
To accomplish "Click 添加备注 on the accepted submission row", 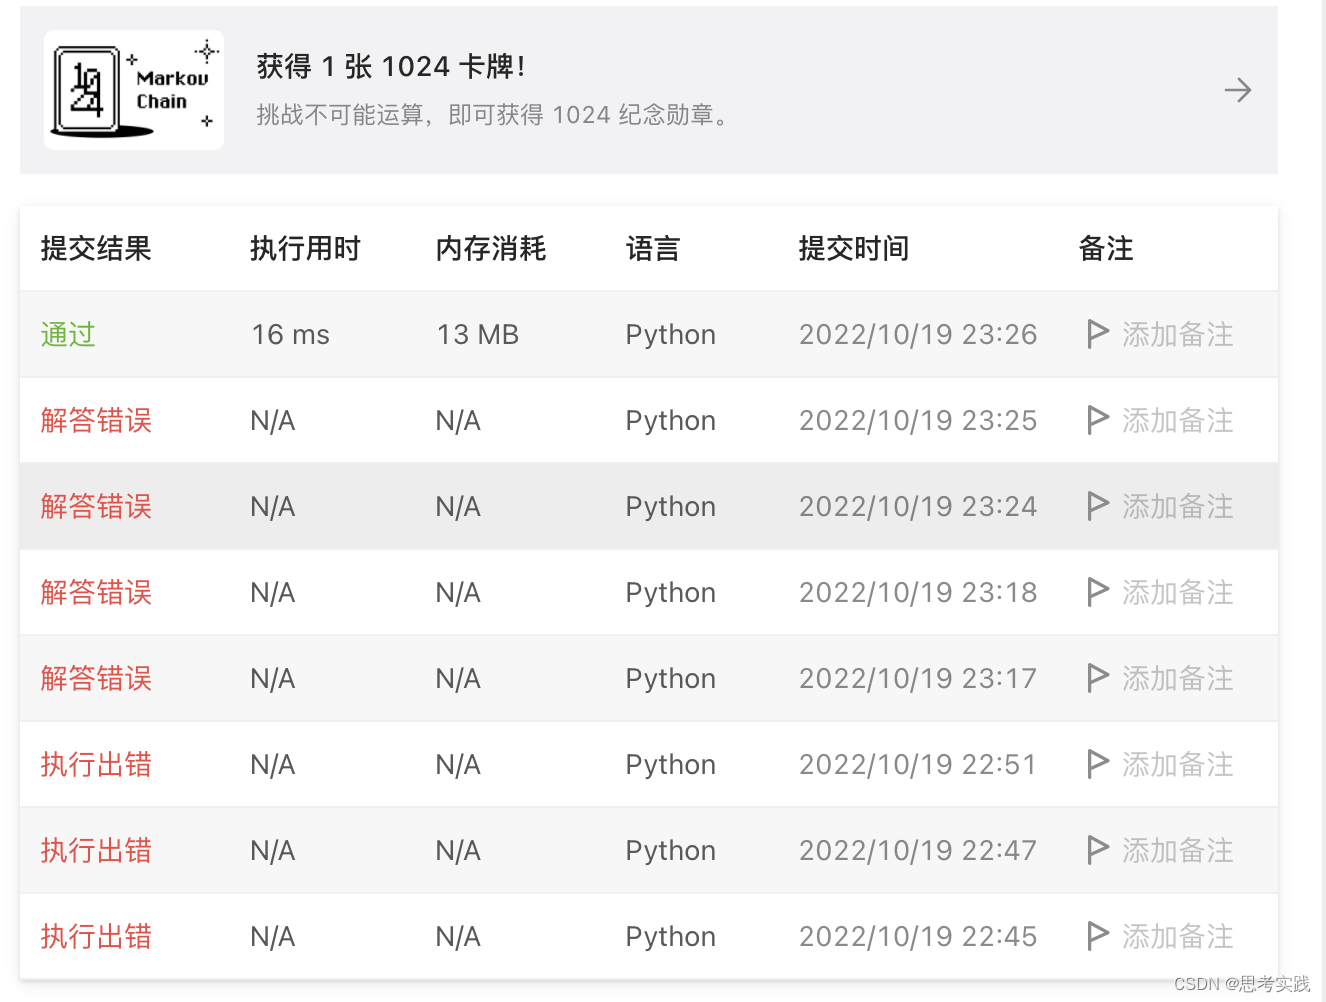I will (x=1178, y=334).
